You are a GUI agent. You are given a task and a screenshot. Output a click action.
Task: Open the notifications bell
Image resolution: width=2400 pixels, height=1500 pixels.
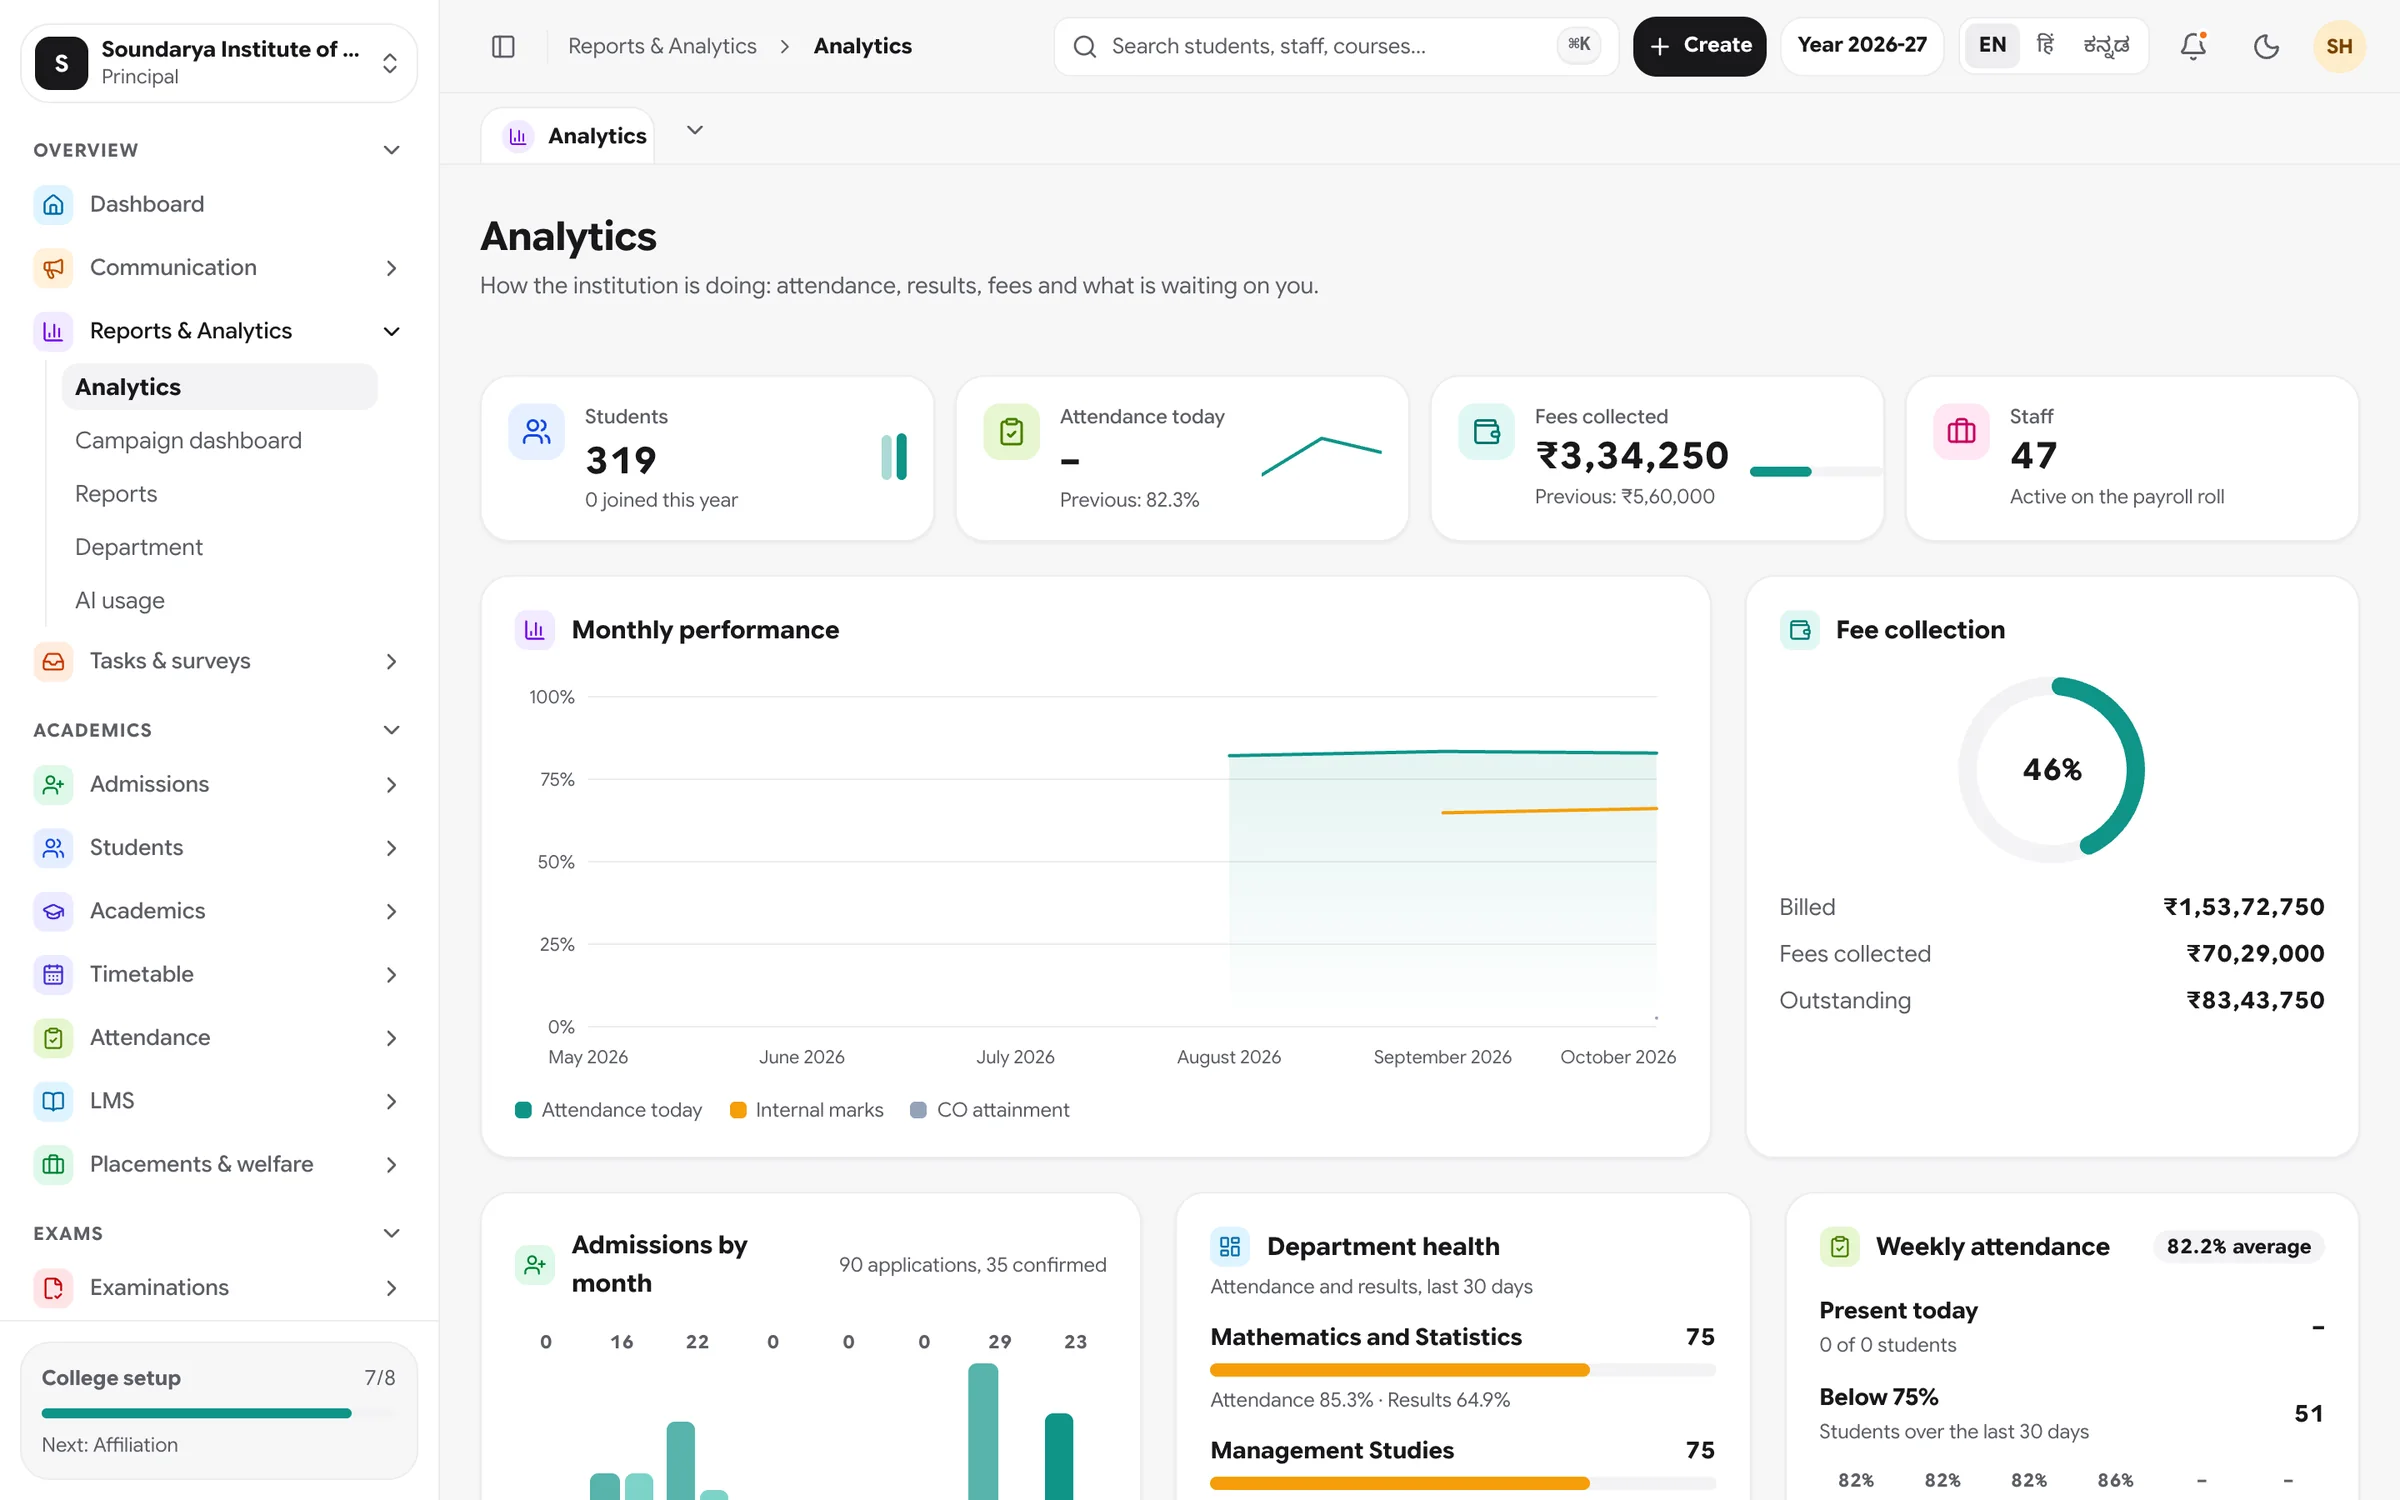pos(2193,46)
